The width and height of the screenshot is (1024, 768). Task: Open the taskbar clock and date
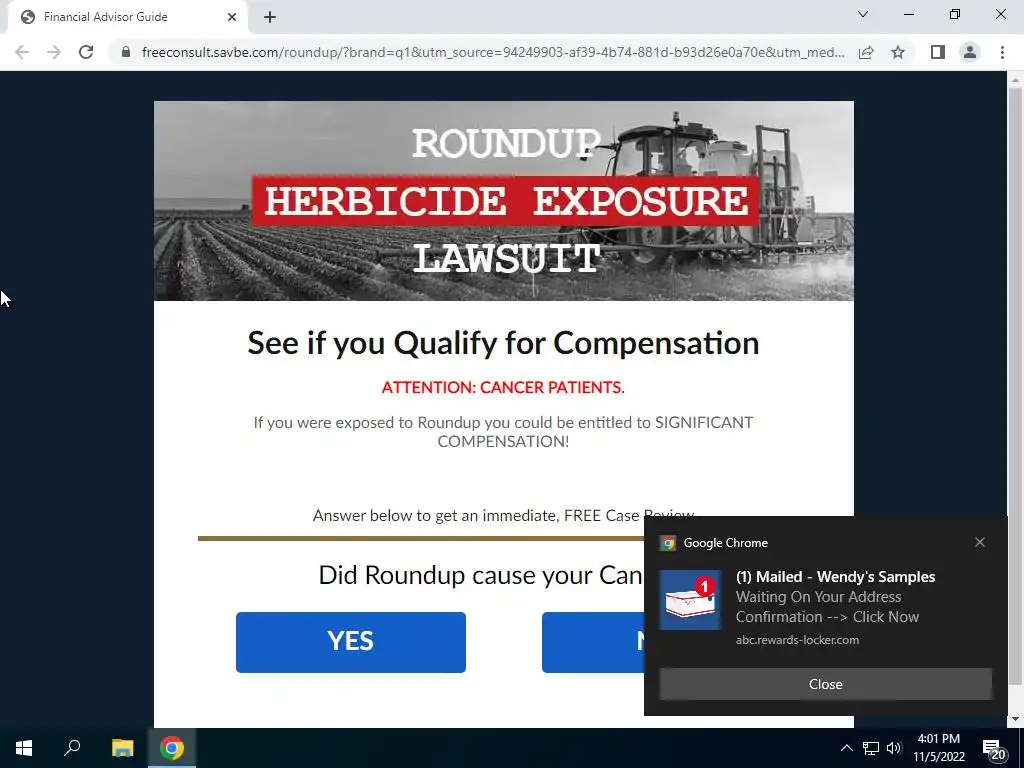[938, 748]
